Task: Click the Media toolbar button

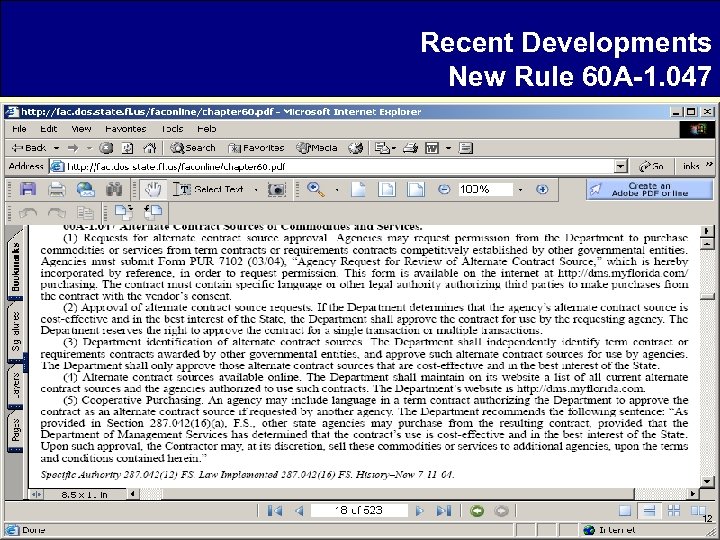Action: (317, 148)
